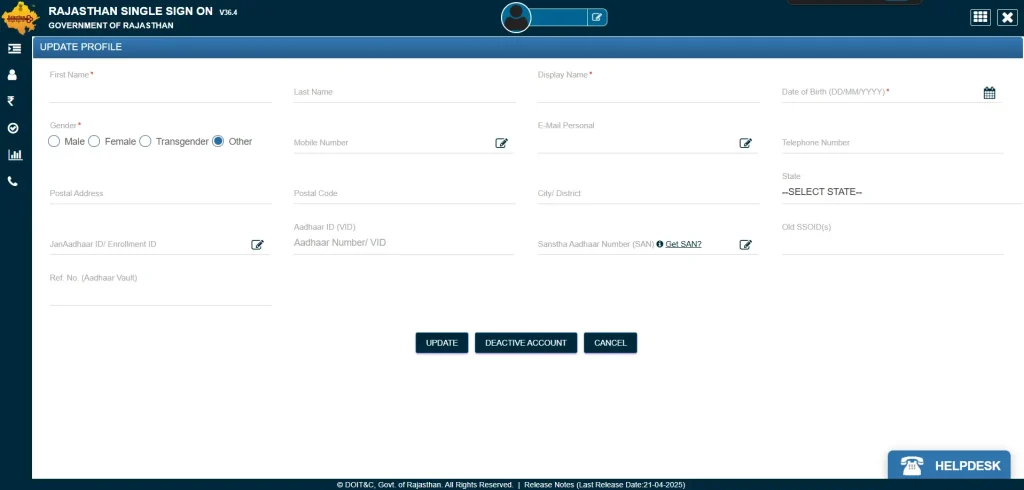Open the Select State dropdown
Viewport: 1024px width, 490px height.
click(x=901, y=193)
